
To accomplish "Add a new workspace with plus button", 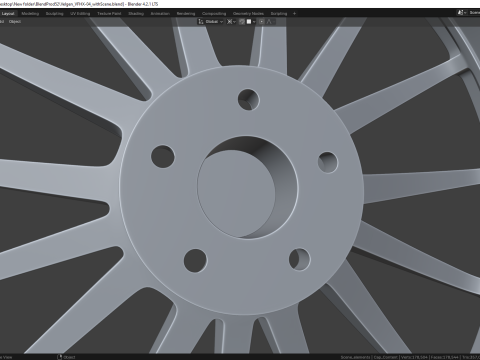I will (294, 14).
